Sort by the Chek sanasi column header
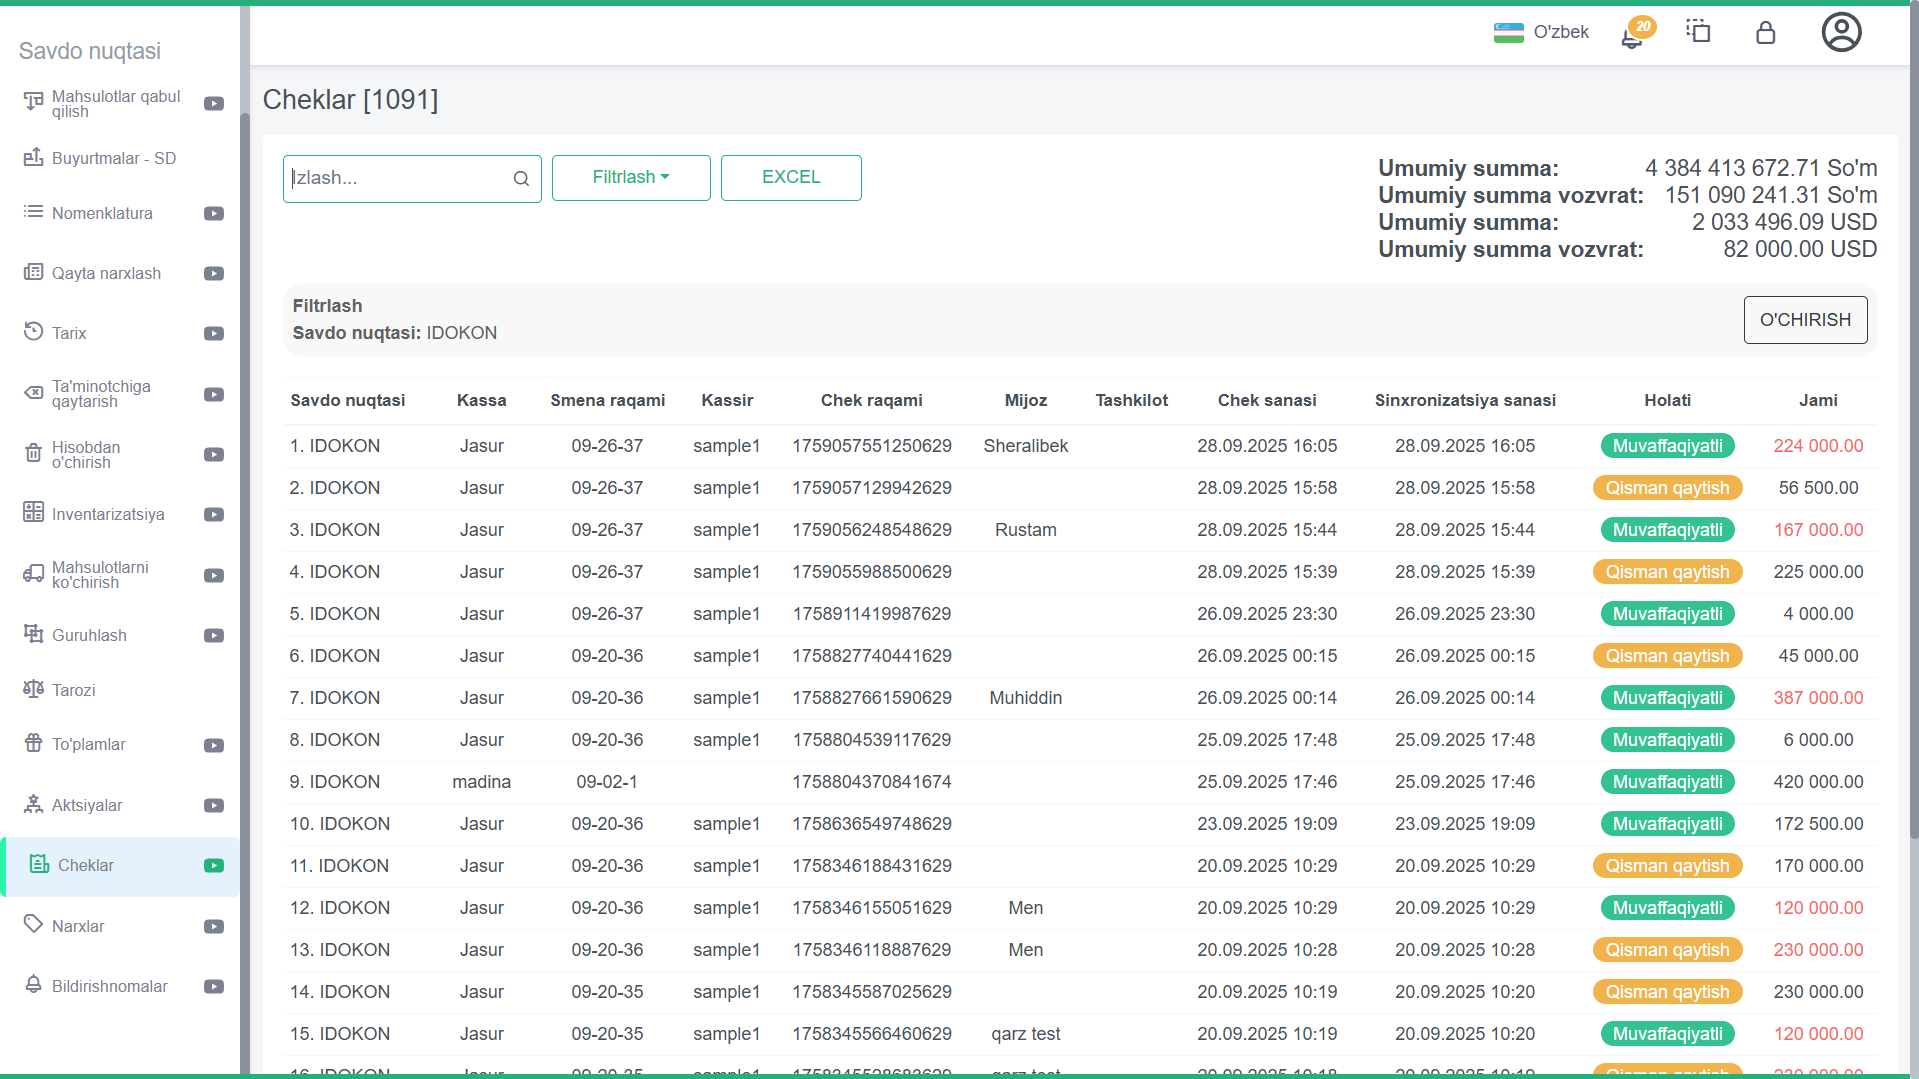Image resolution: width=1919 pixels, height=1079 pixels. point(1266,400)
